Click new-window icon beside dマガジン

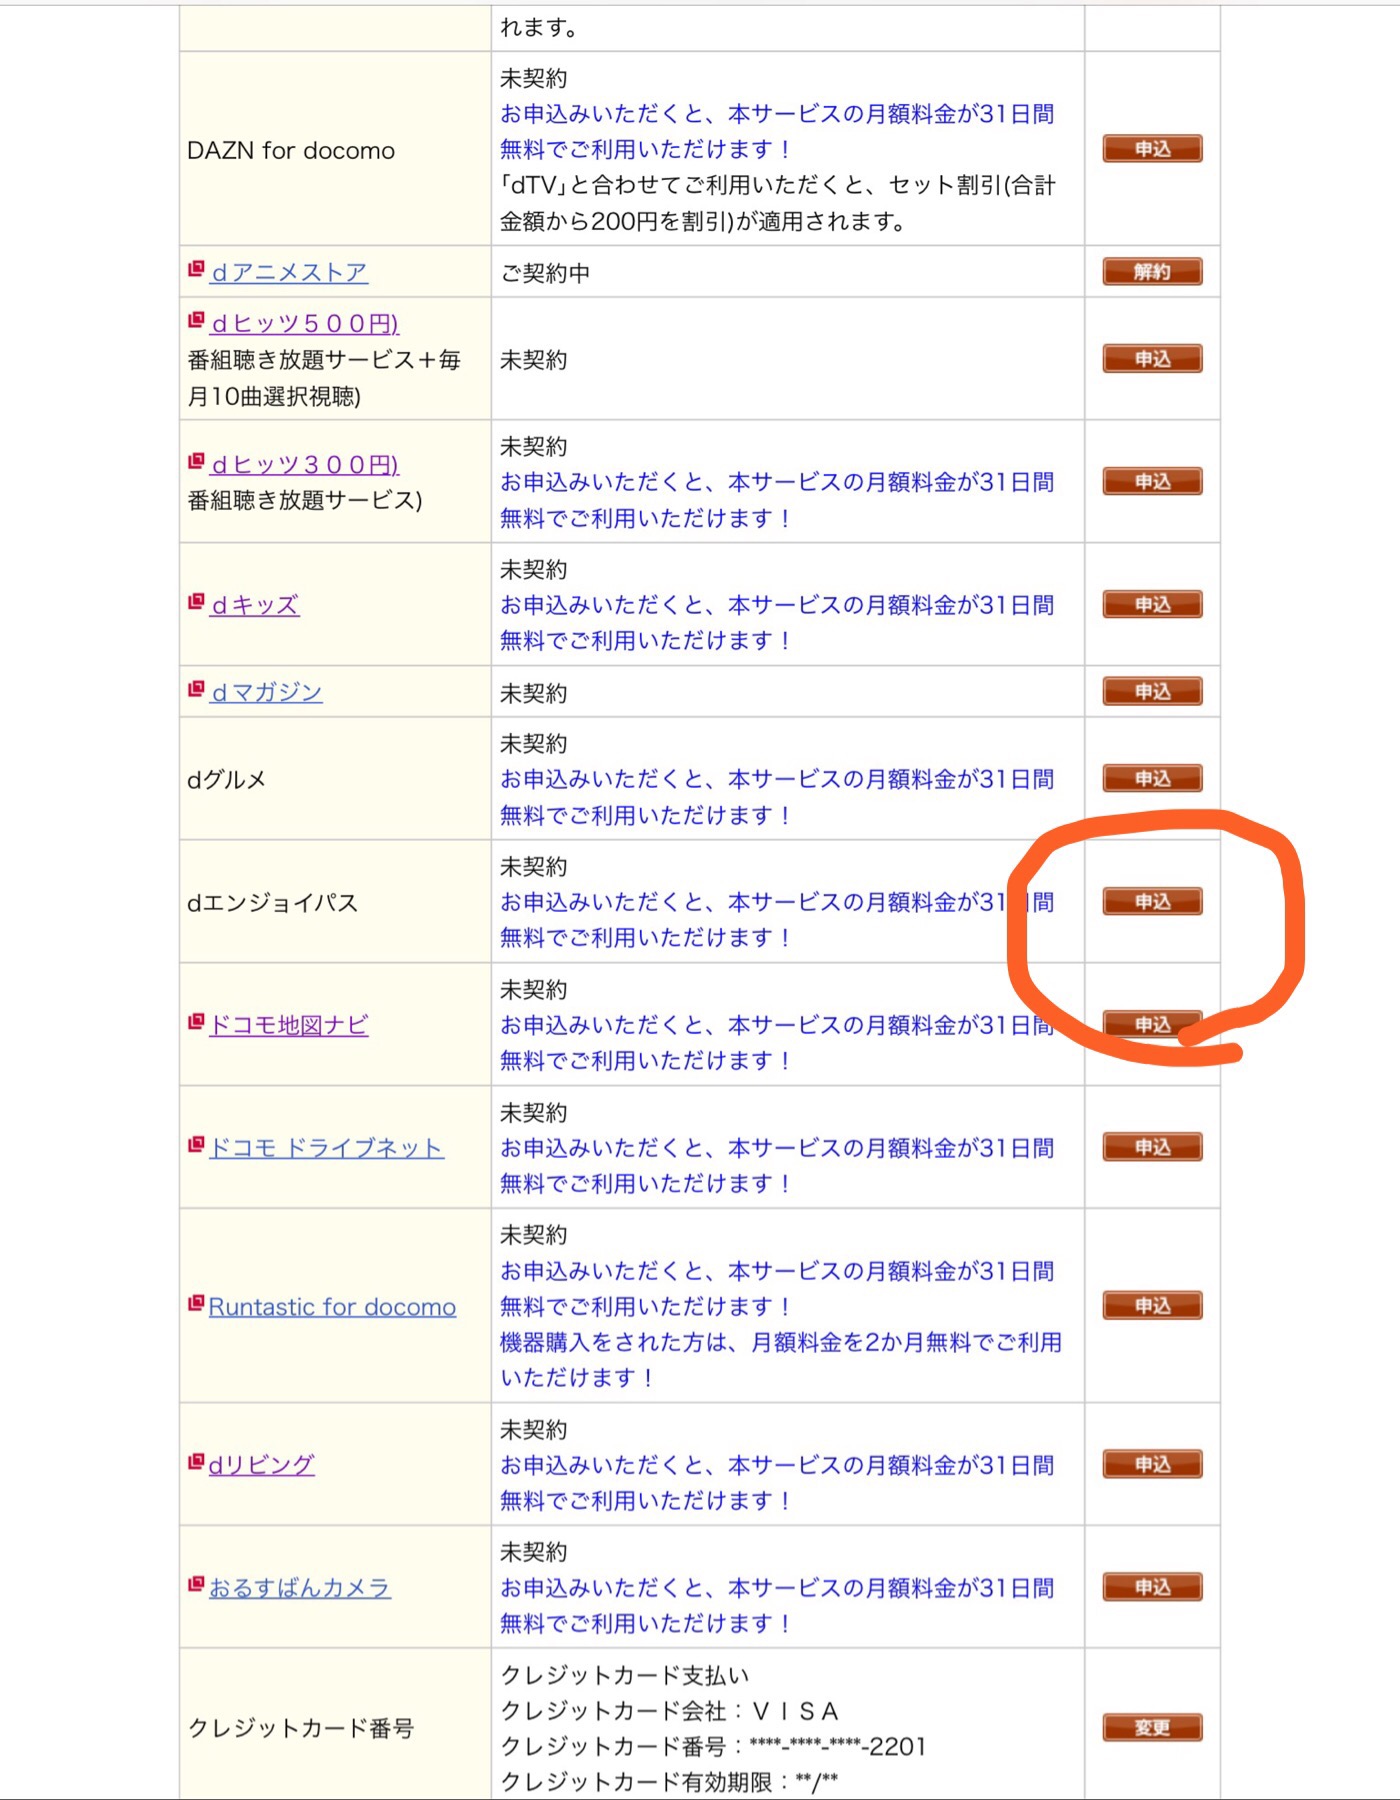197,690
